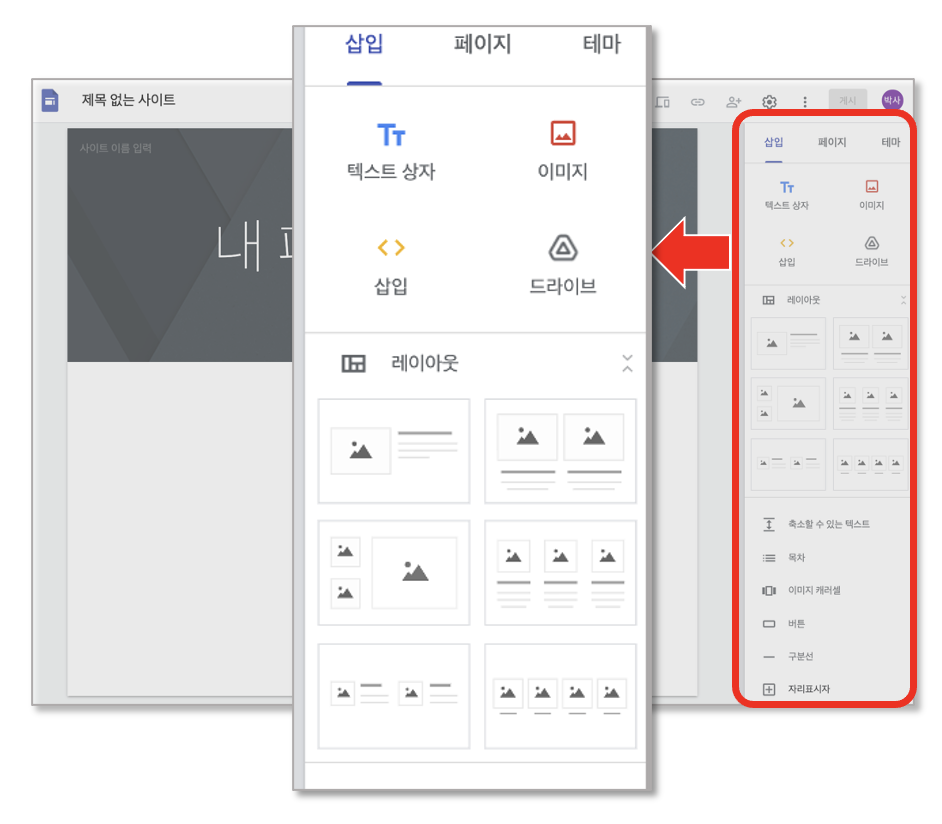This screenshot has width=942, height=824.
Task: Open the share with others person icon
Action: point(734,102)
